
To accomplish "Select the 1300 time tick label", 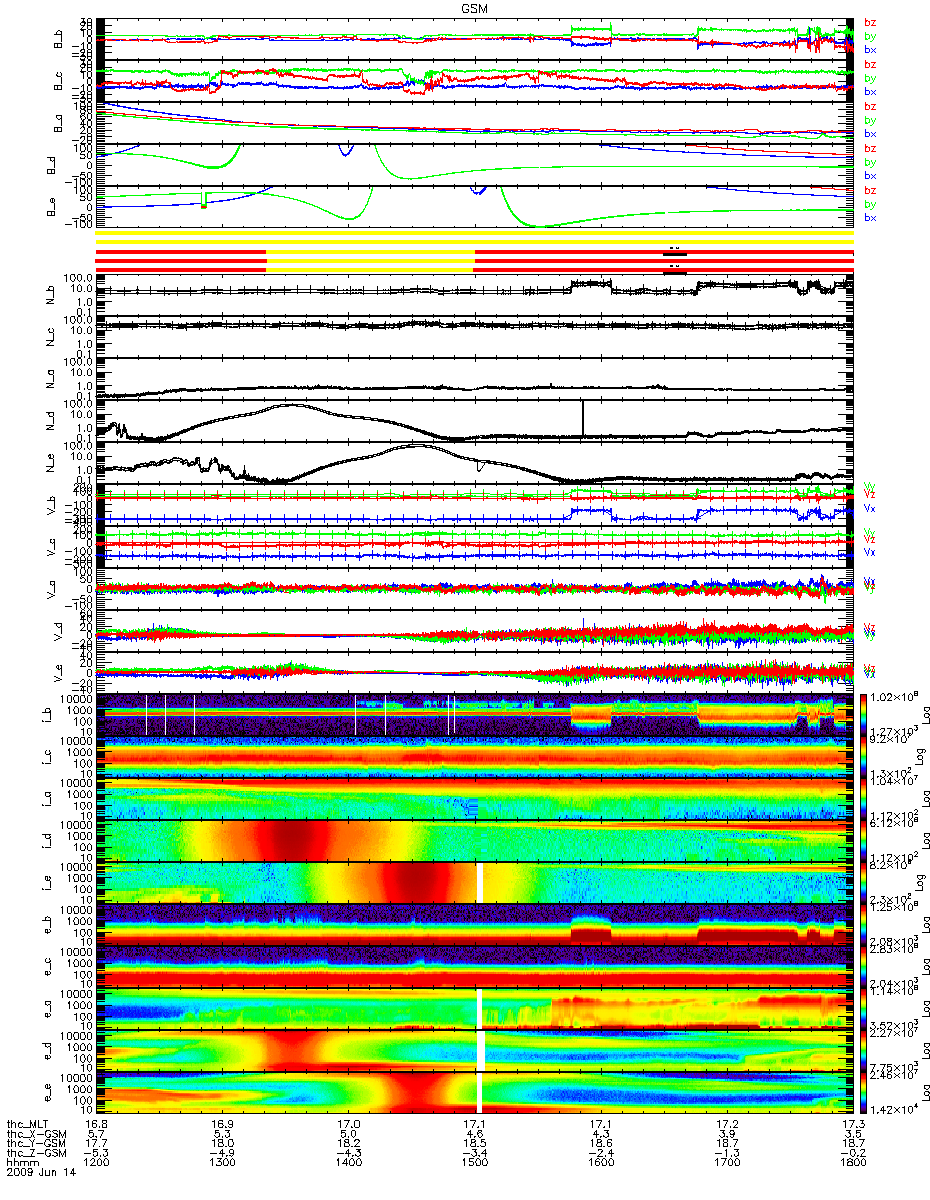I will point(222,1164).
